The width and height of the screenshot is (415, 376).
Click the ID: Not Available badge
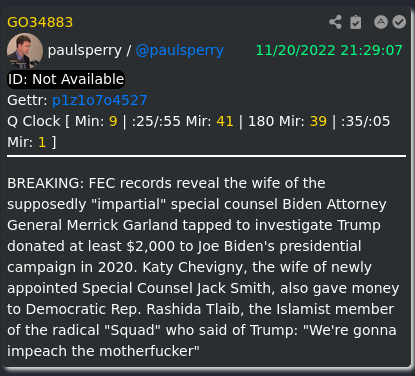[x=66, y=79]
